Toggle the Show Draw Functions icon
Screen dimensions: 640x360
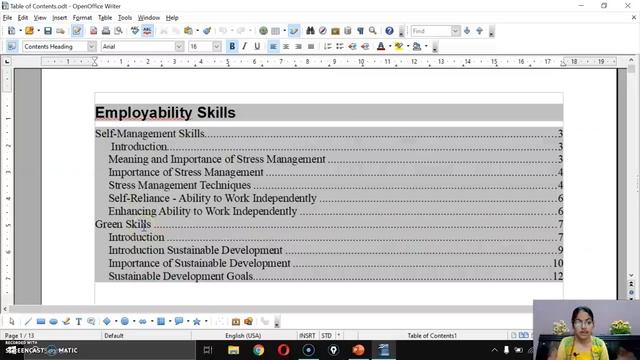click(294, 31)
